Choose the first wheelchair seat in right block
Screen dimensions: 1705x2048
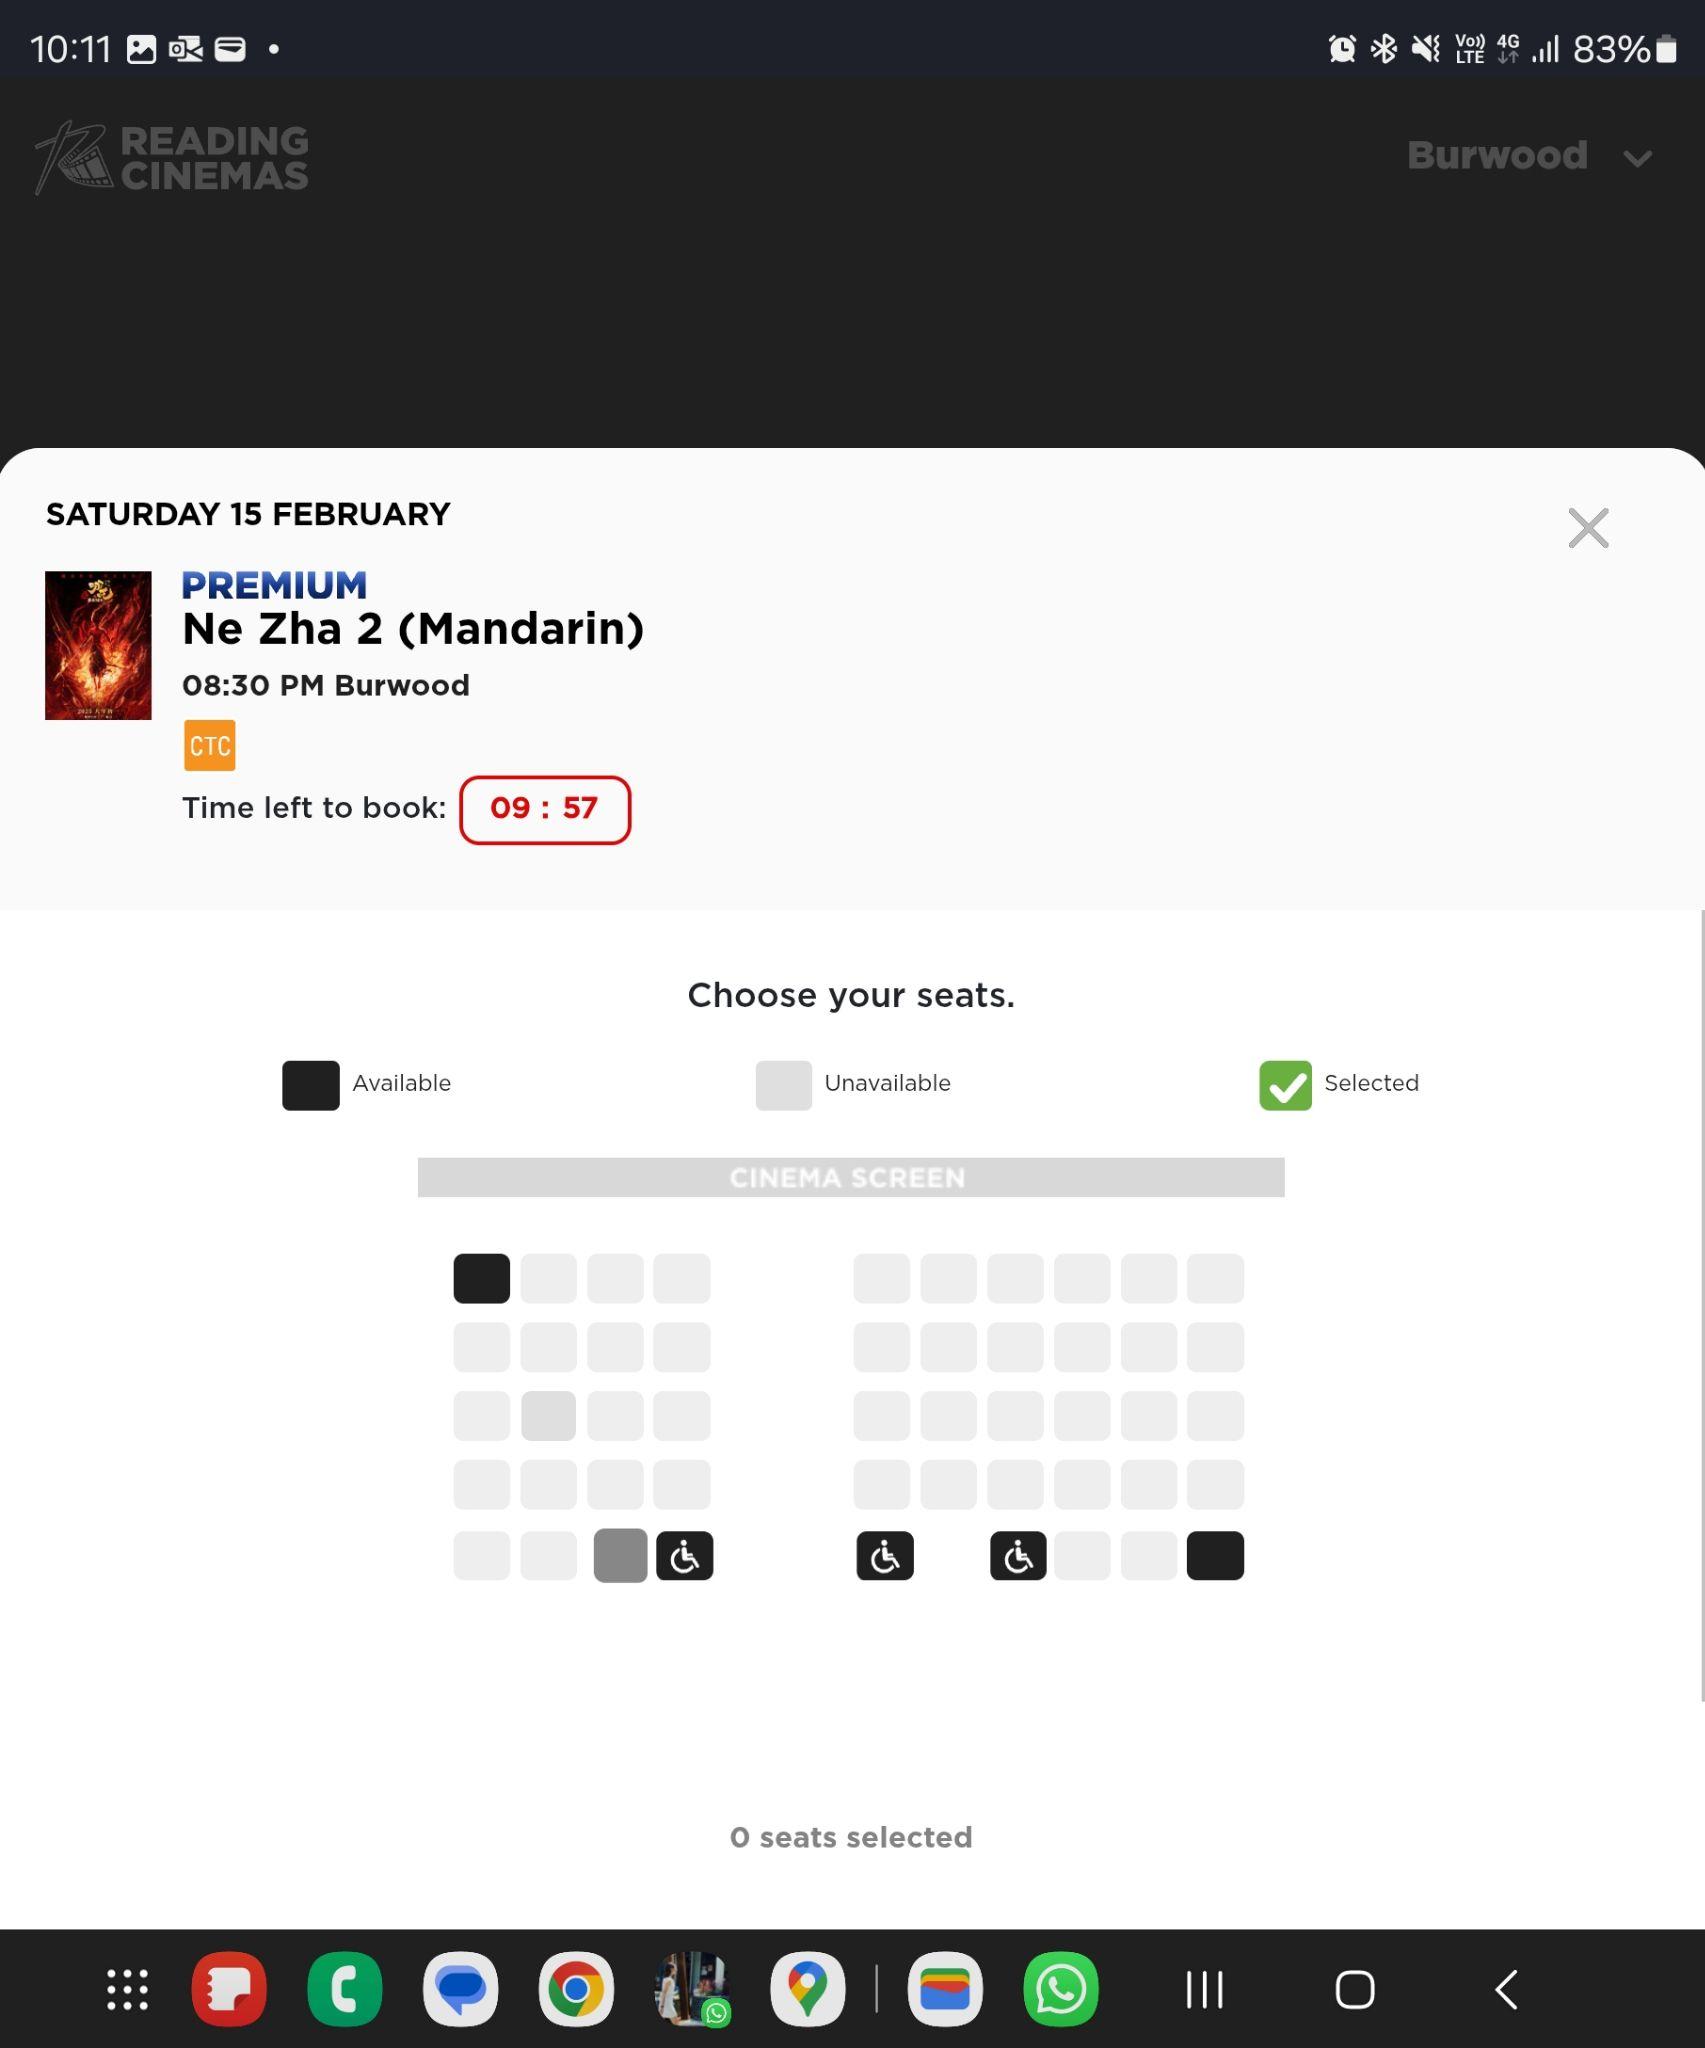[x=885, y=1555]
